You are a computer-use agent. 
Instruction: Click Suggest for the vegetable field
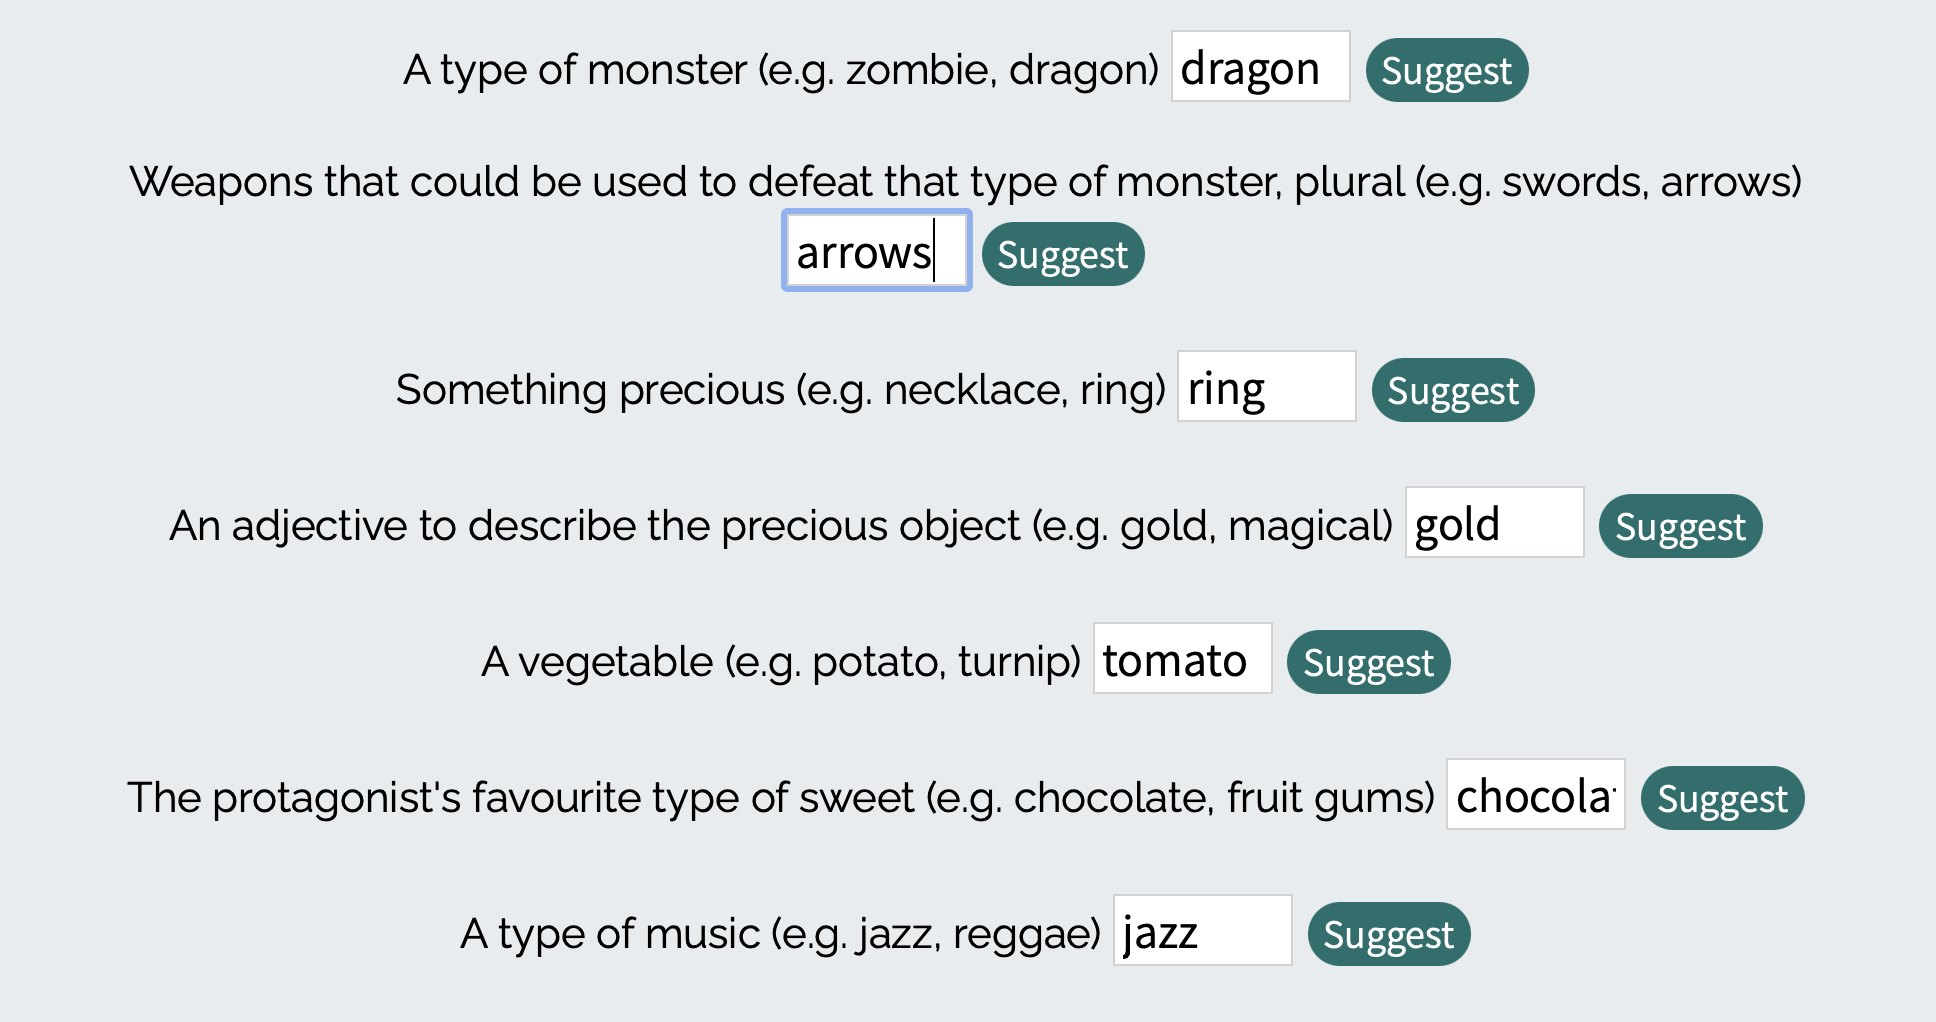pos(1368,662)
